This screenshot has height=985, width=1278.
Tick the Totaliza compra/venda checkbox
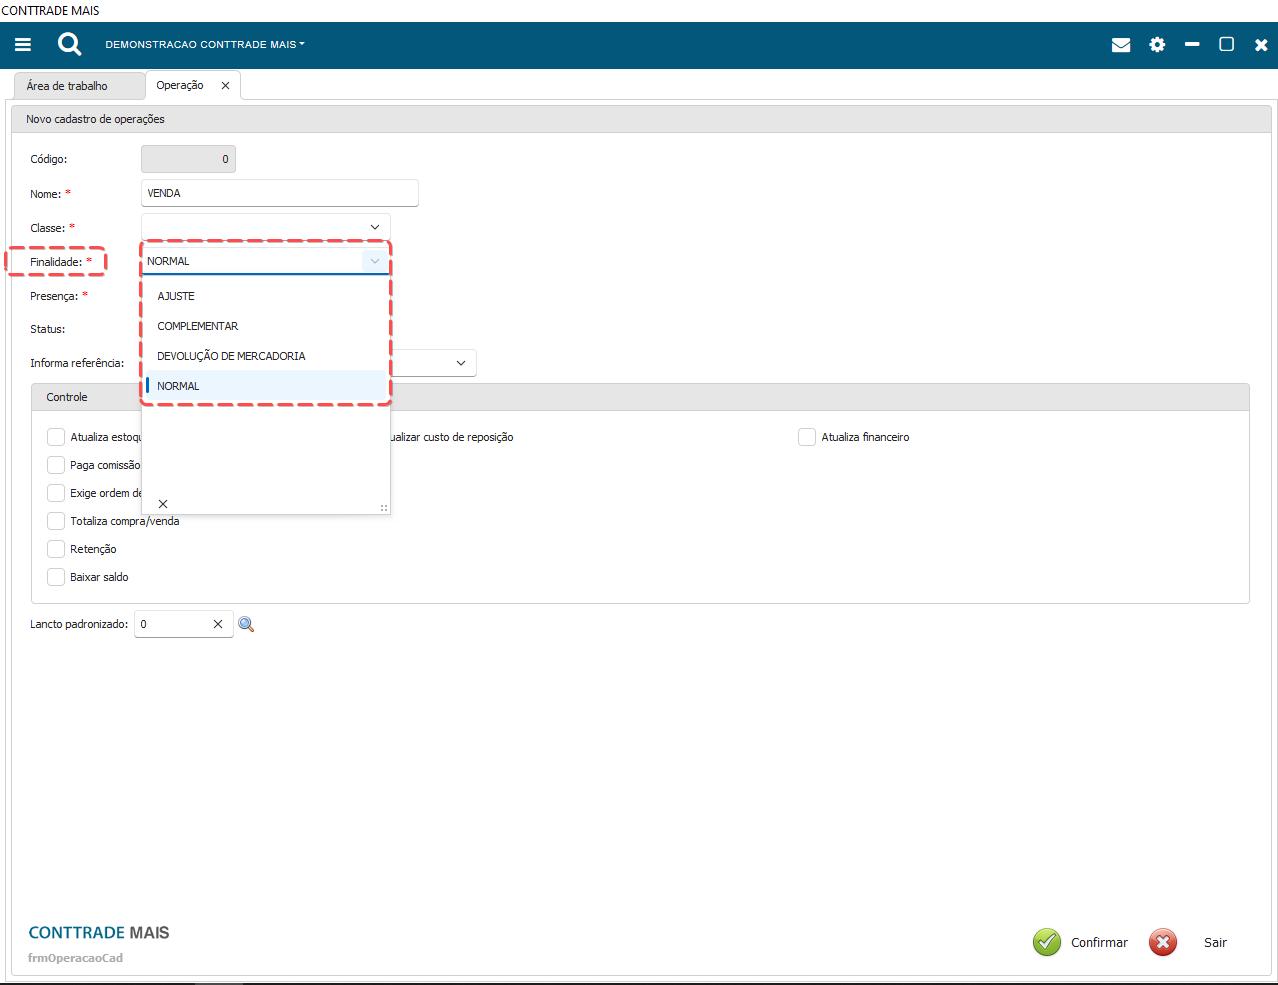[x=56, y=521]
